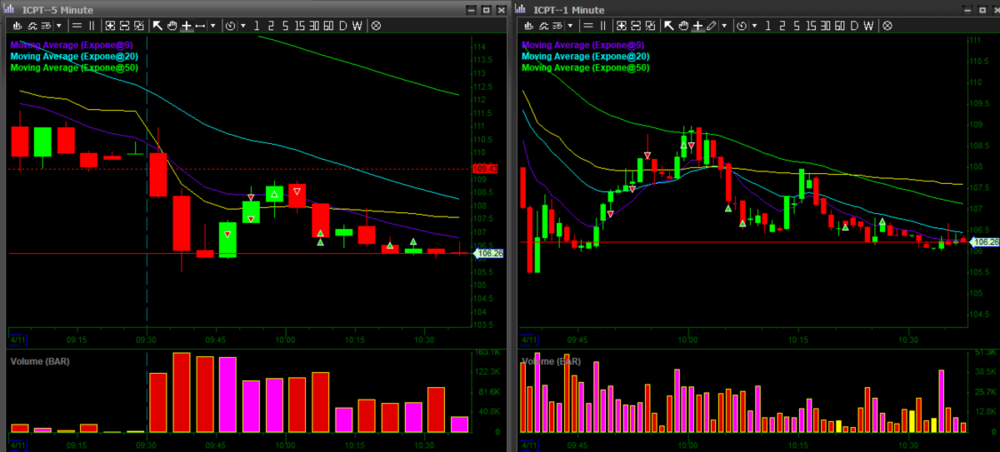This screenshot has width=1000, height=452.
Task: Focus the ICPT--1 Minute window title
Action: pos(572,8)
